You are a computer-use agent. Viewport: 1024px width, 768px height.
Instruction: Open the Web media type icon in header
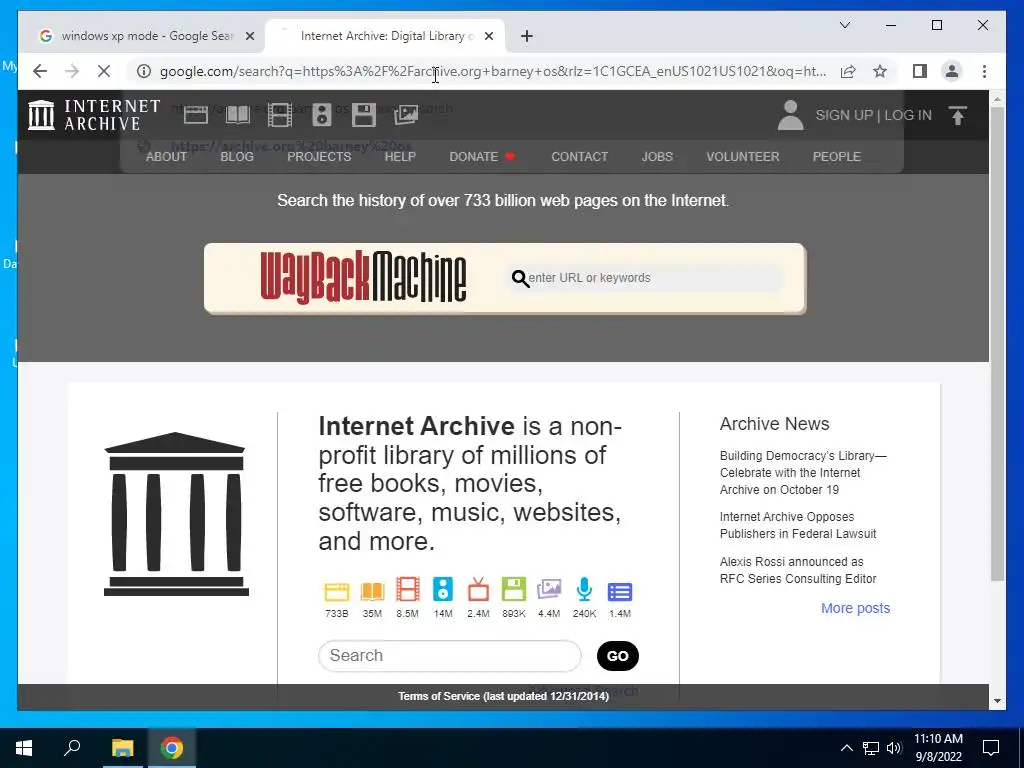(x=195, y=116)
